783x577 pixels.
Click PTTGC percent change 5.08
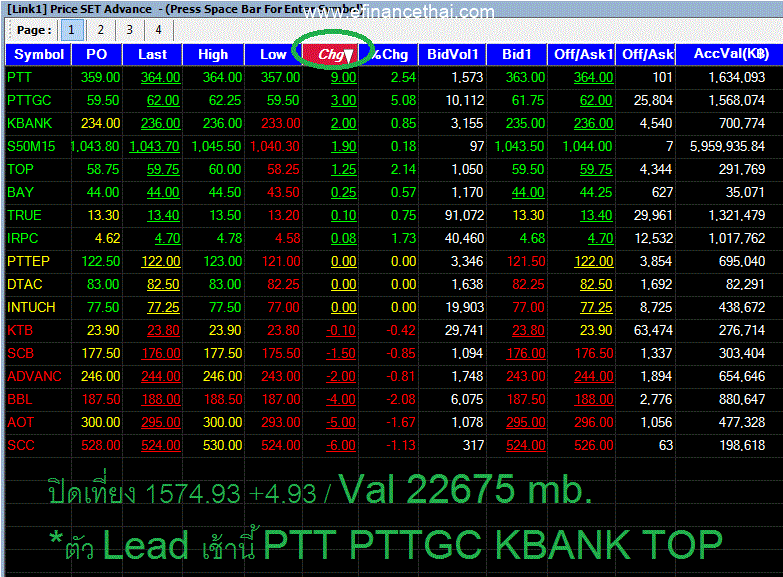pos(403,100)
